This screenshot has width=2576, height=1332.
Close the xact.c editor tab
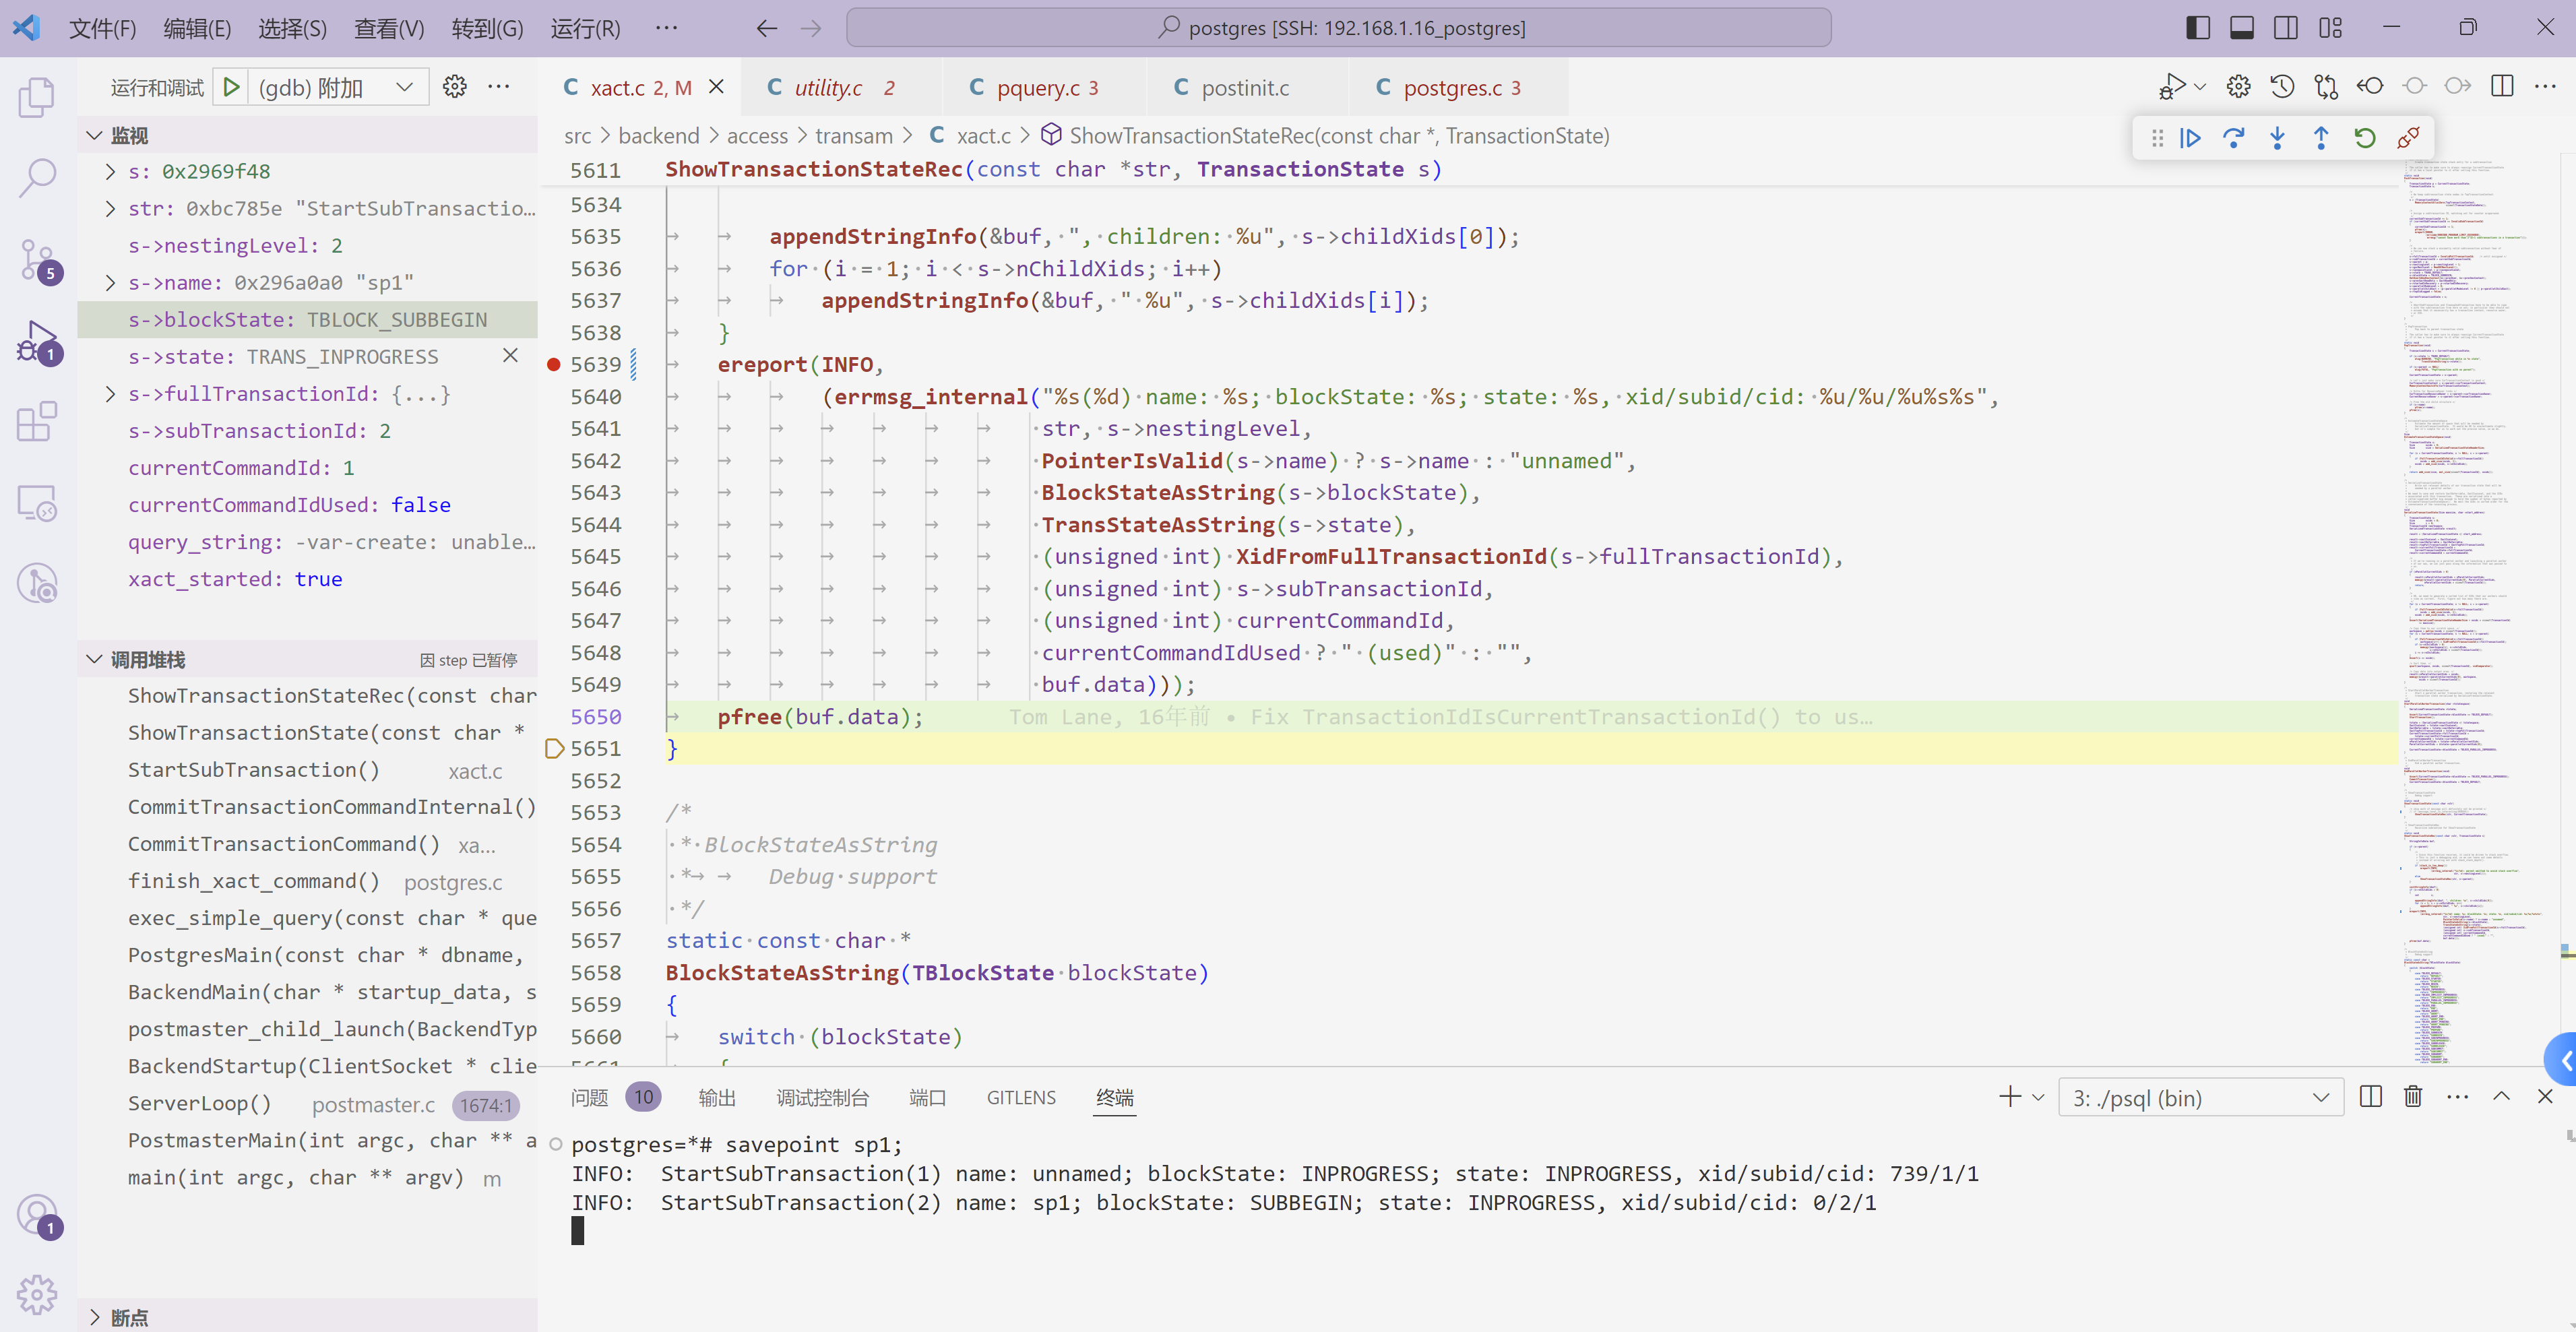(x=716, y=87)
